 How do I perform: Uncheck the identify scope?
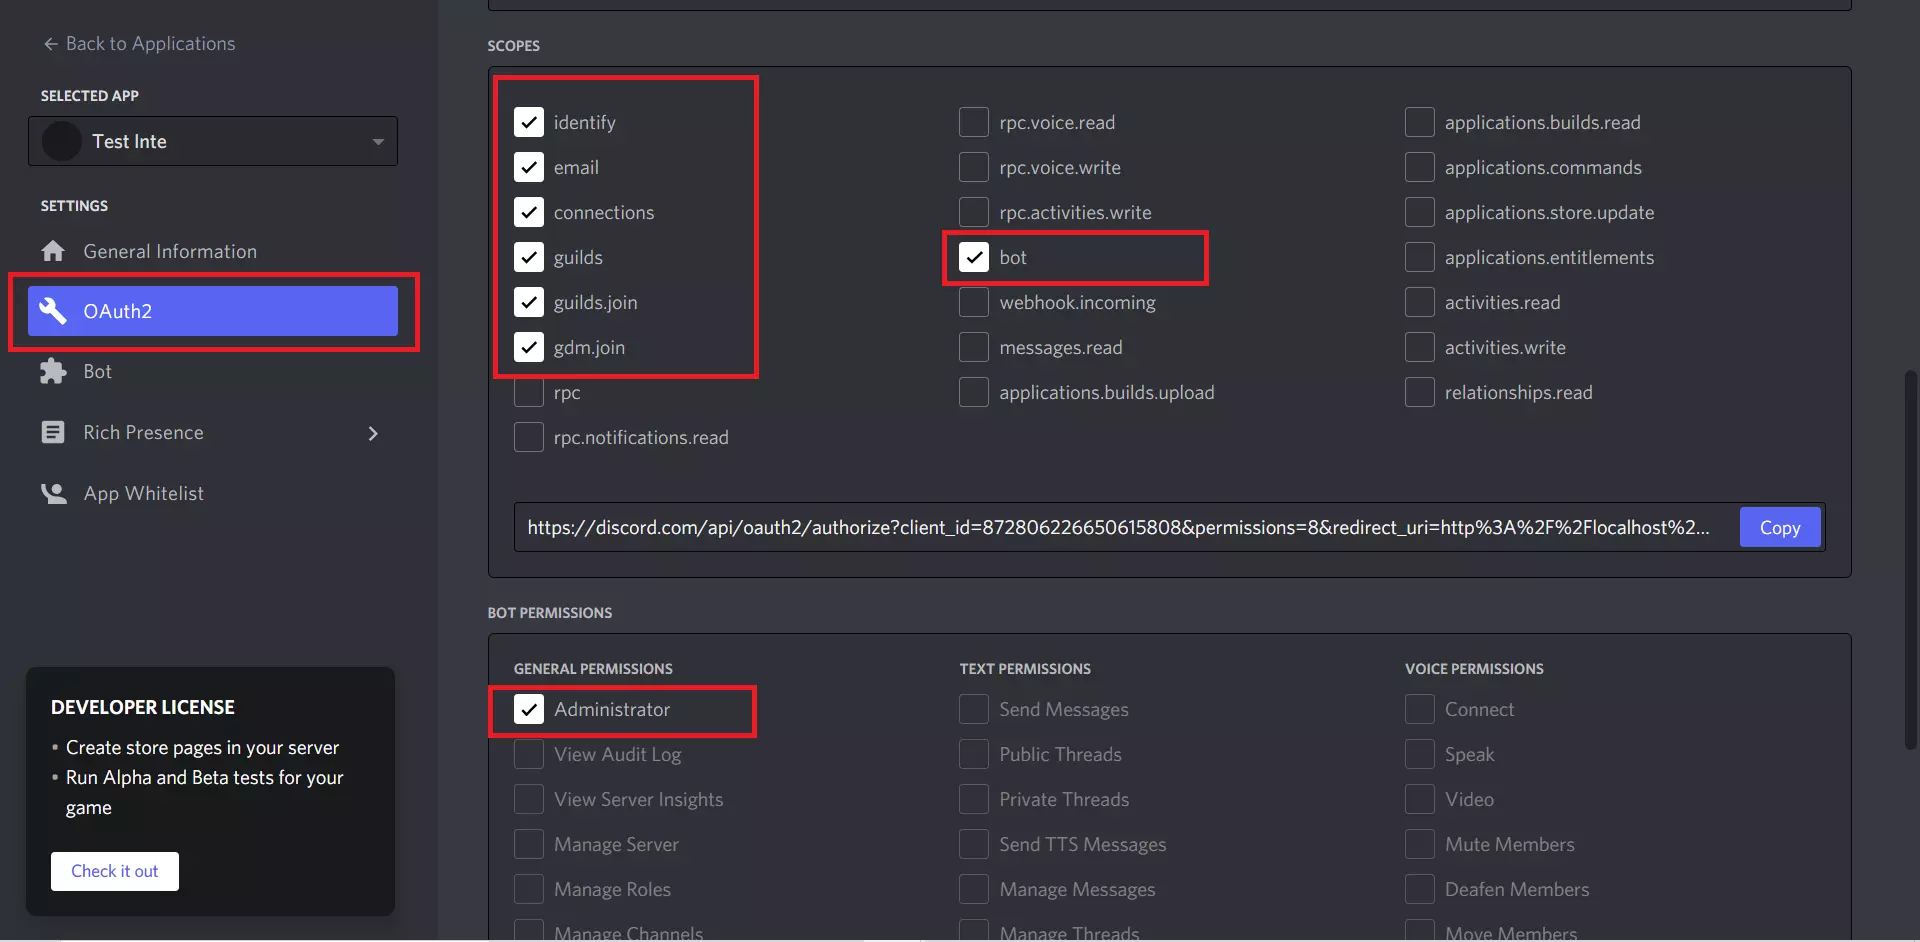coord(529,122)
